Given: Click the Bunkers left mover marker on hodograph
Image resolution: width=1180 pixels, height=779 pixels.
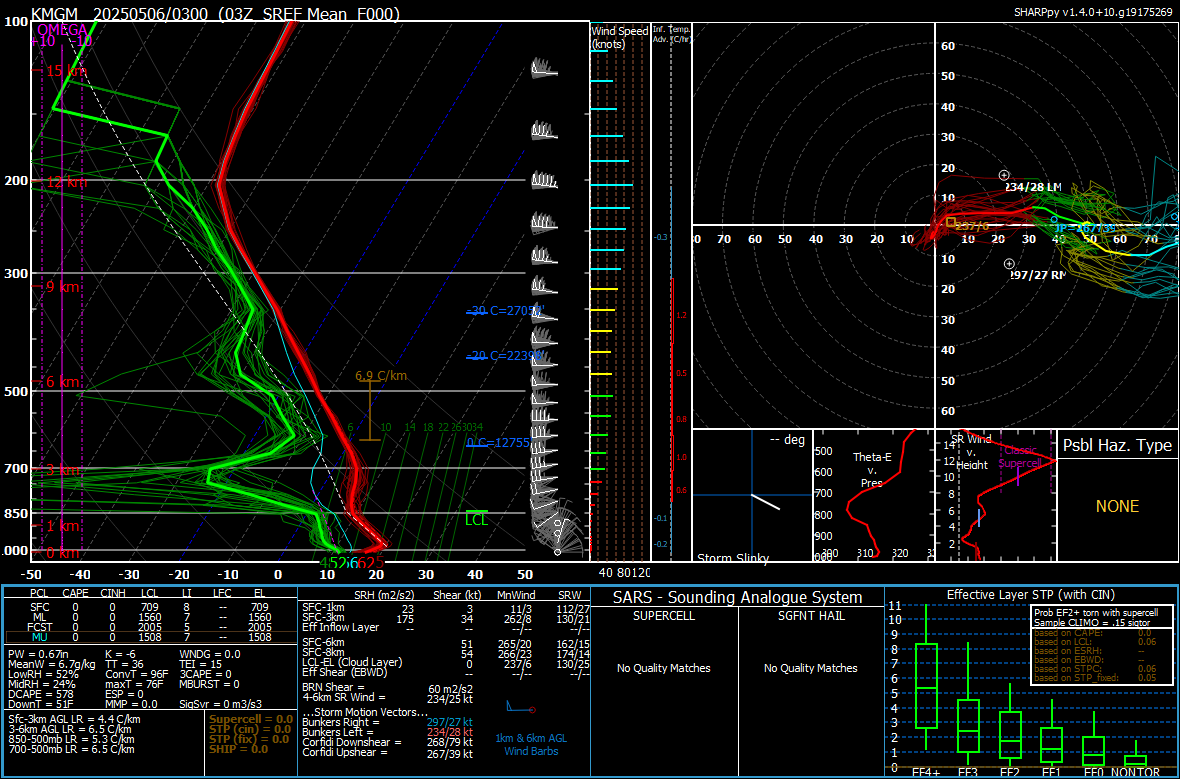Looking at the screenshot, I should 1004,175.
